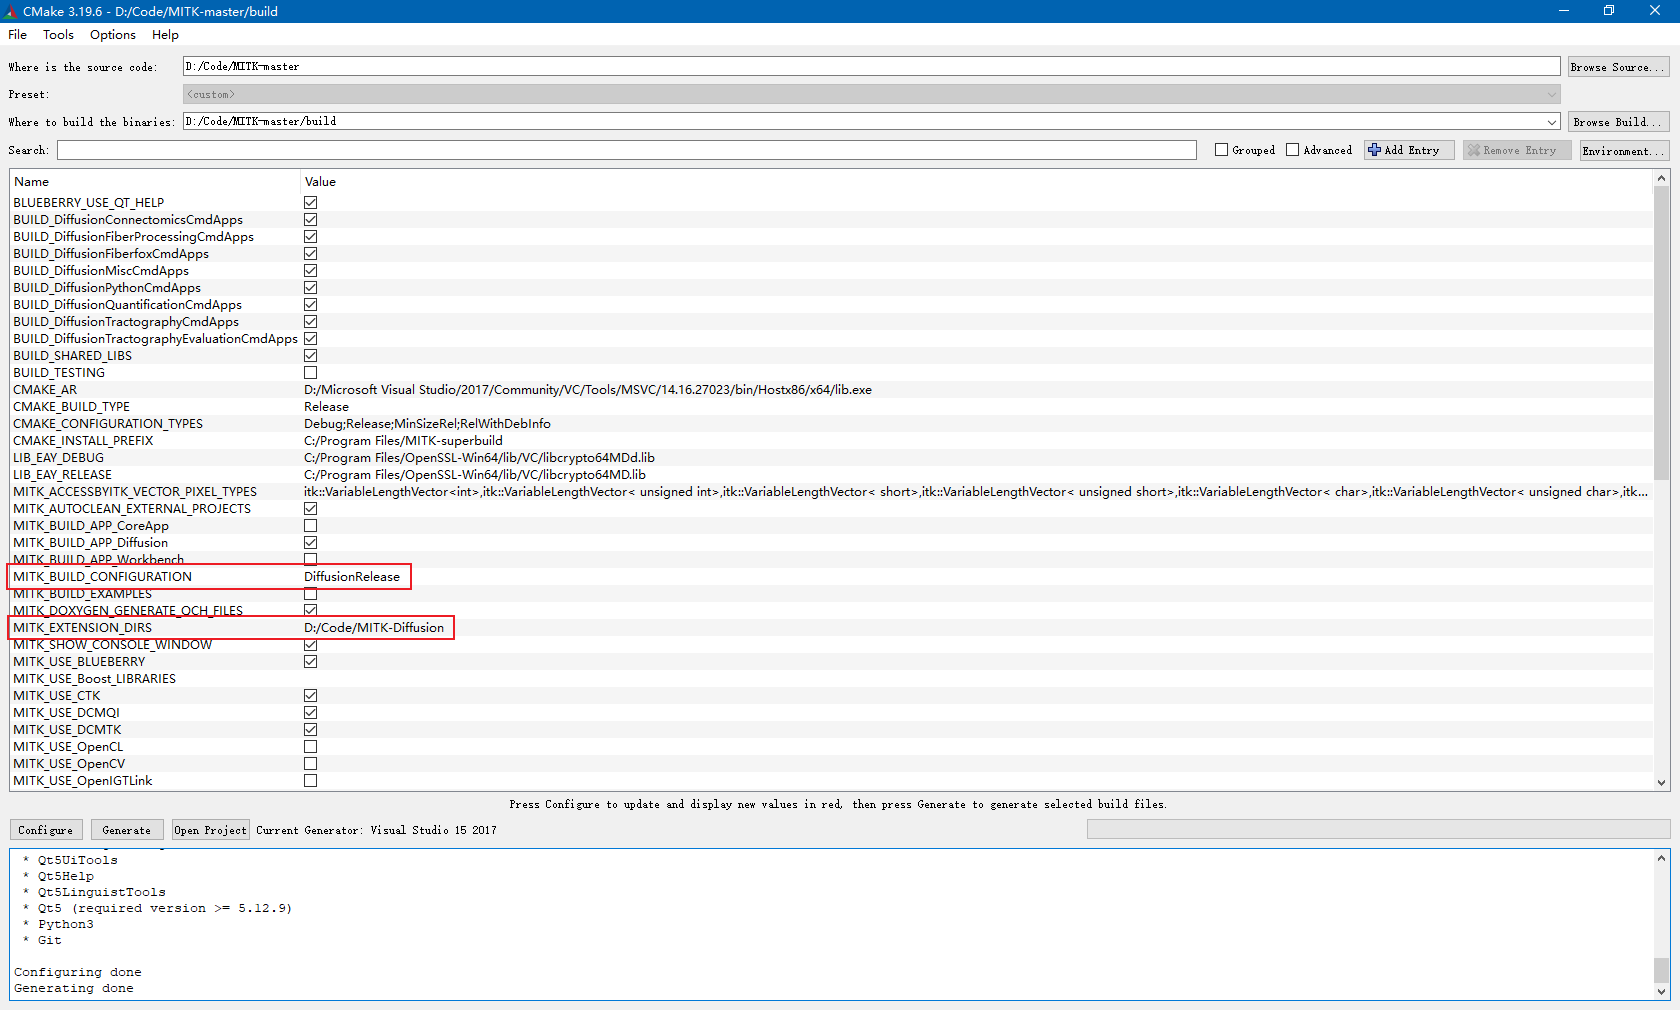Viewport: 1680px width, 1010px height.
Task: Uncheck BUILD_DiffusionTractographyCmdApps checkbox
Action: click(x=311, y=322)
